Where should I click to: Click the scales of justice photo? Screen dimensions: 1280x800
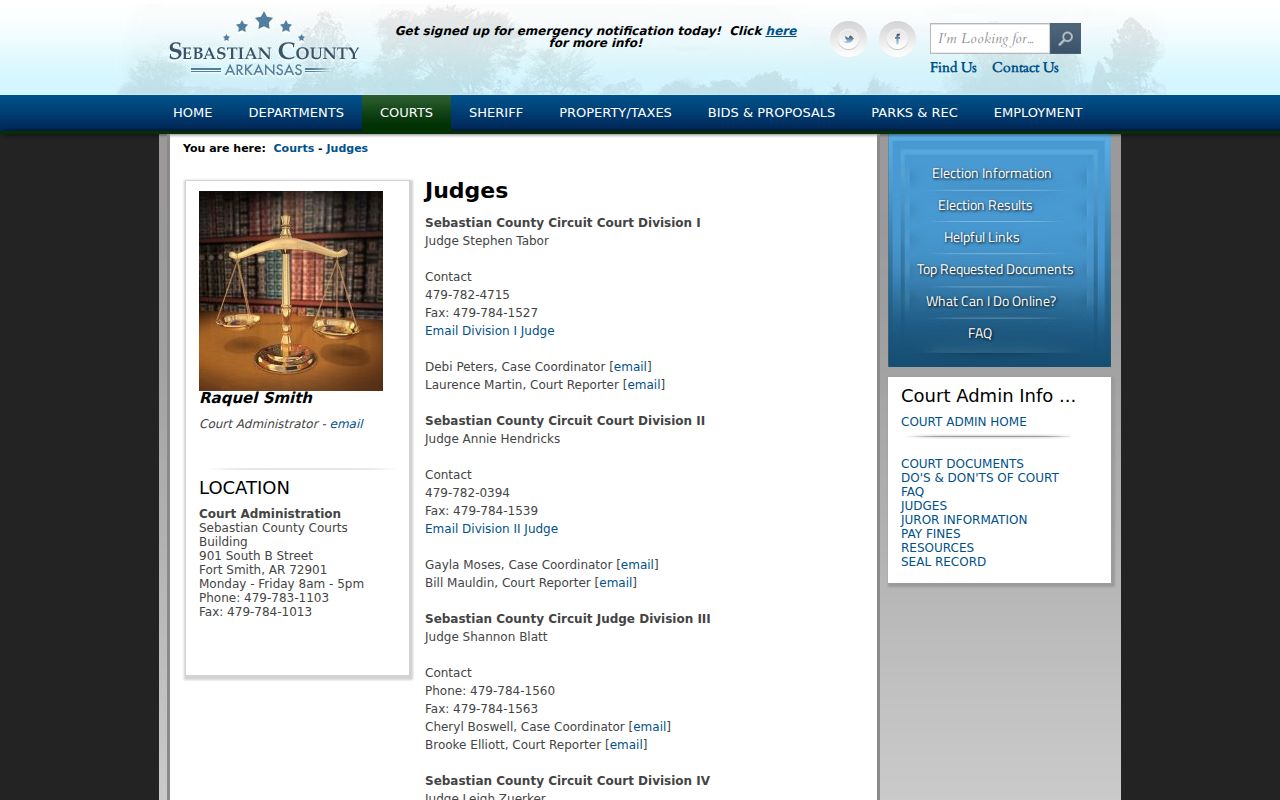click(x=291, y=291)
